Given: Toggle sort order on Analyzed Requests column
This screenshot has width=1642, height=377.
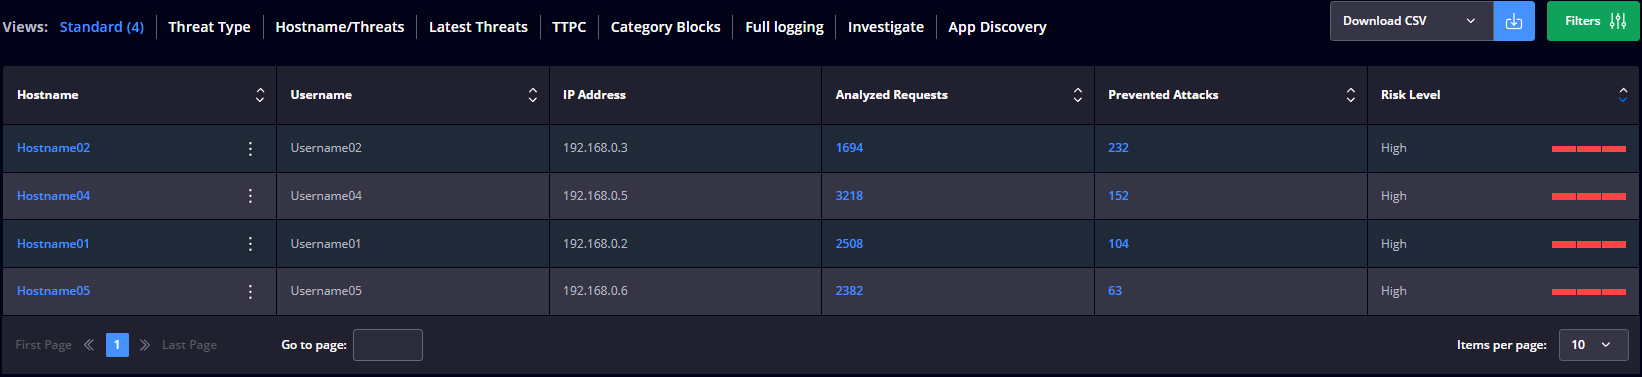Looking at the screenshot, I should 1077,95.
